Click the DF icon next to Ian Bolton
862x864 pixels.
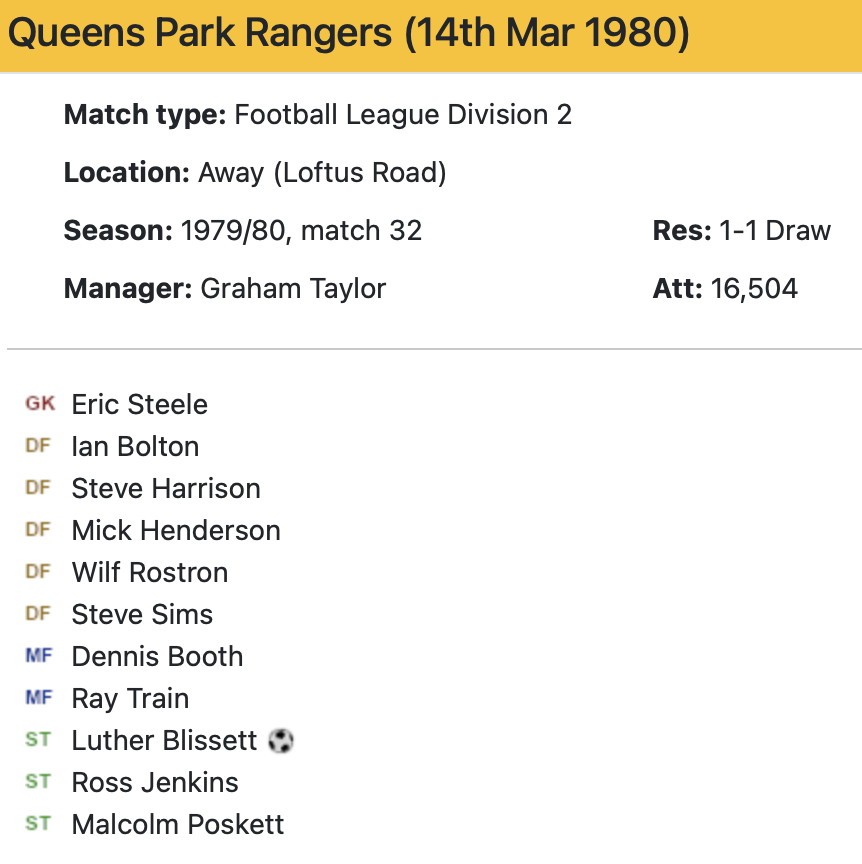click(38, 446)
